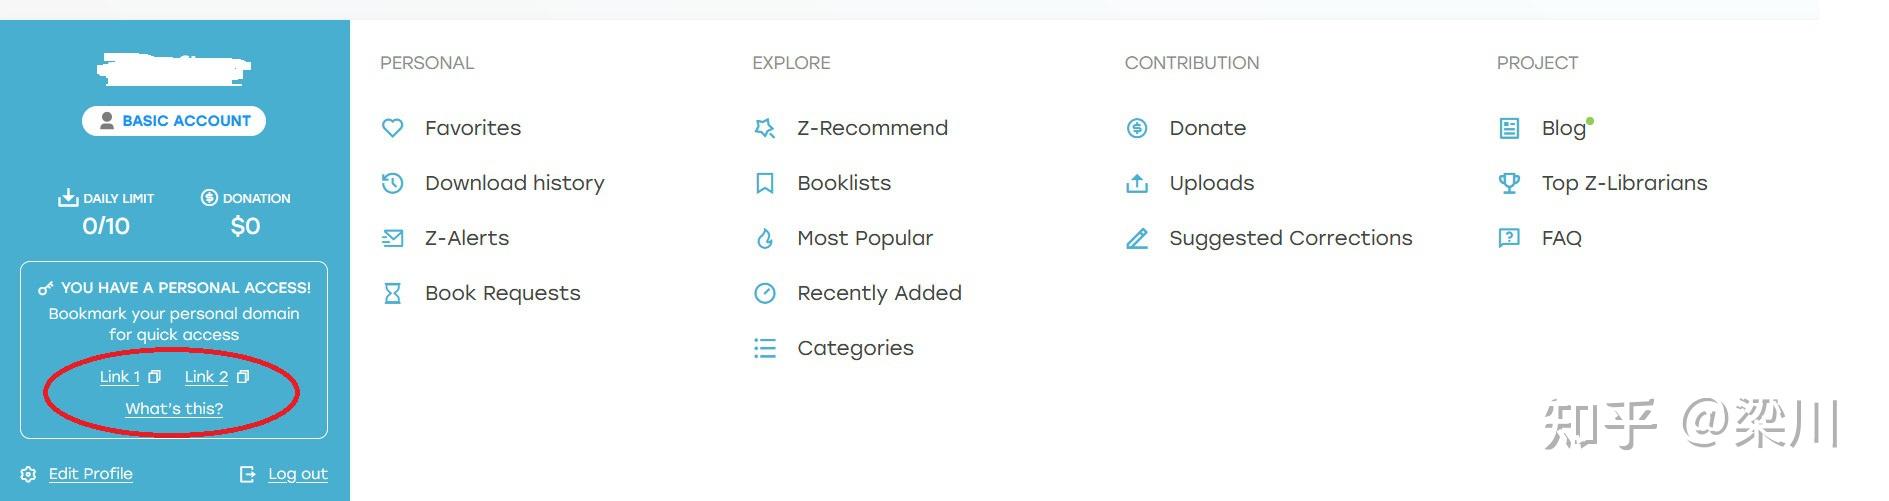Click the Basic Account badge
1889x501 pixels.
[174, 121]
